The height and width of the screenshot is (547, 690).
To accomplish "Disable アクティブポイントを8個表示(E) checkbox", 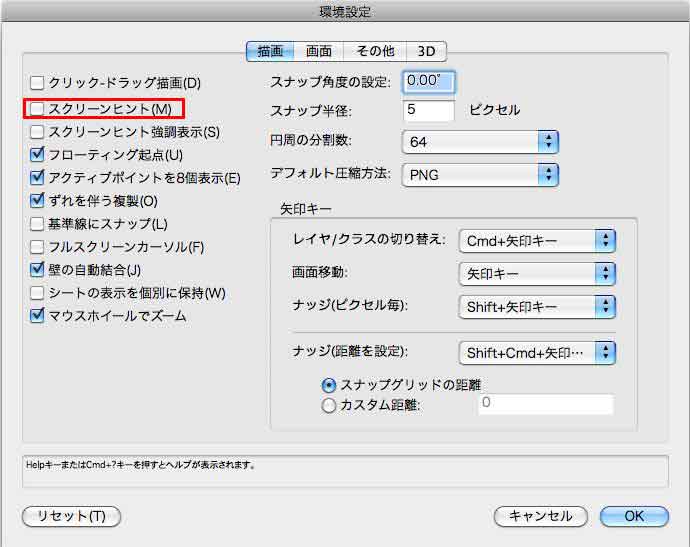I will pos(38,178).
